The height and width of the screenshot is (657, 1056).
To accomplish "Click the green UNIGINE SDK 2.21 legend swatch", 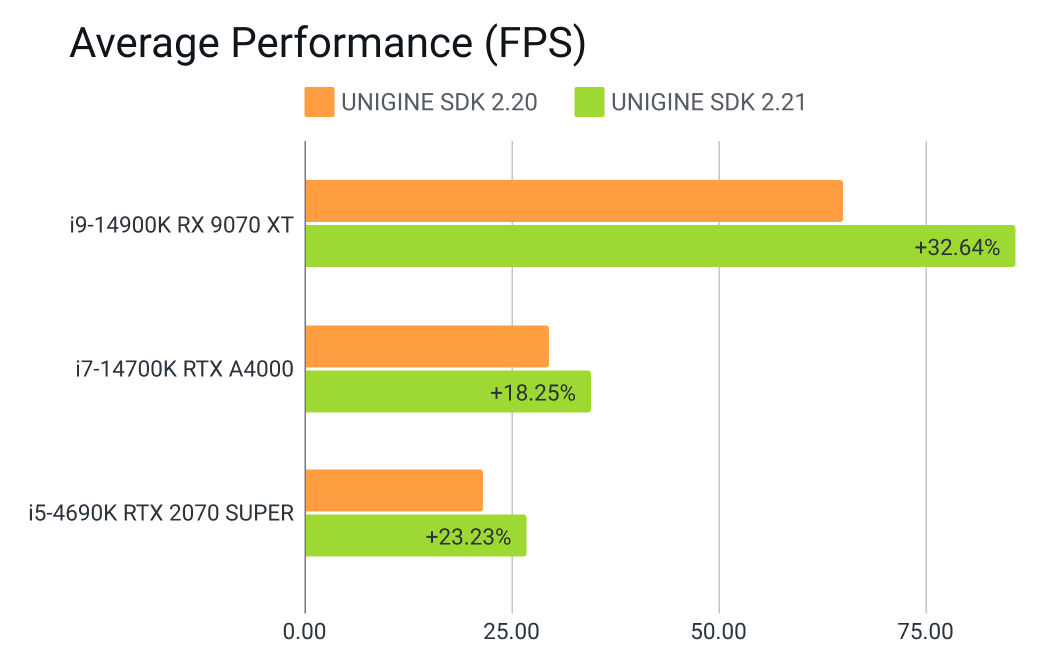I will pyautogui.click(x=589, y=102).
